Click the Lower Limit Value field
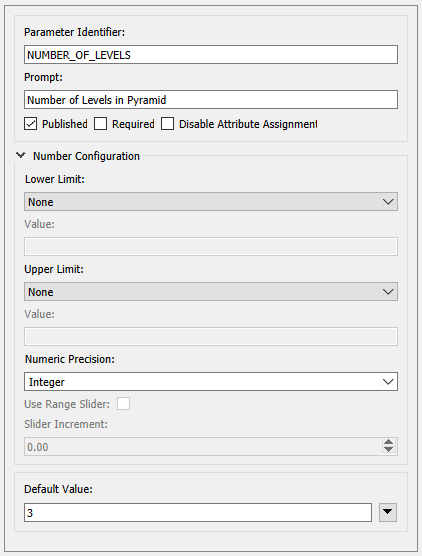 click(x=211, y=246)
